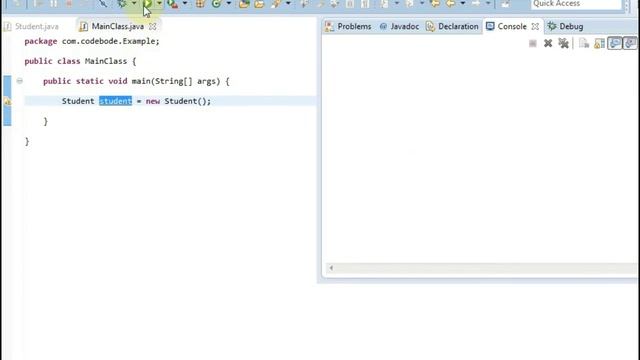640x360 pixels.
Task: Close the MainClass.java tab
Action: 153,27
